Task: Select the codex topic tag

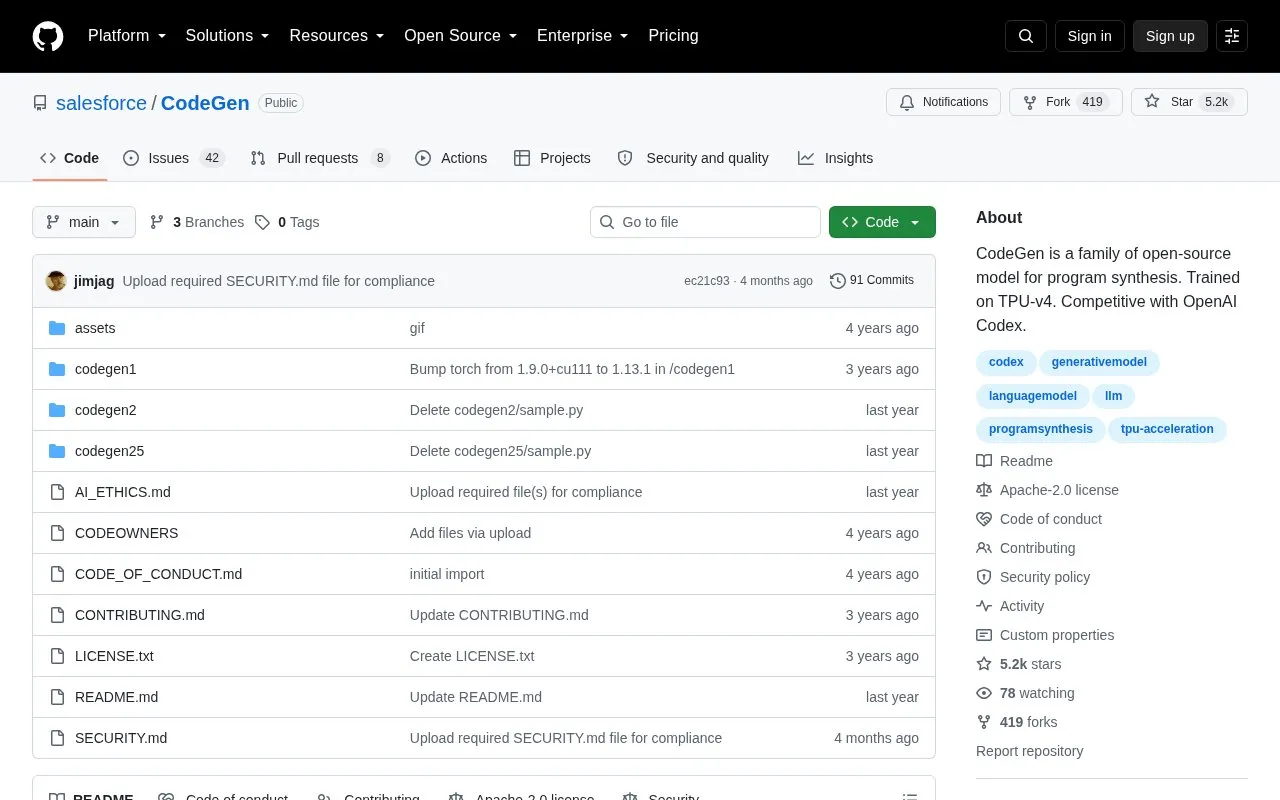Action: [1006, 362]
